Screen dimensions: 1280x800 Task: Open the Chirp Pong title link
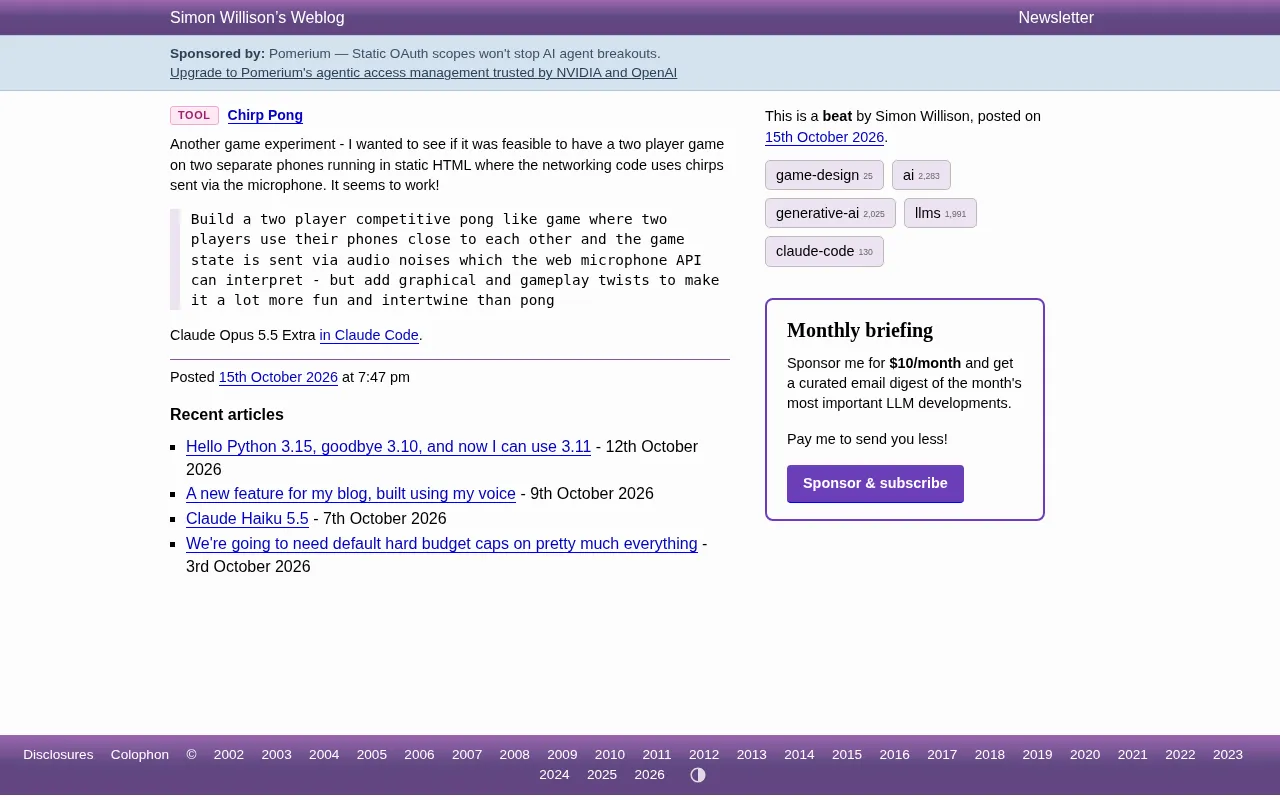click(265, 115)
